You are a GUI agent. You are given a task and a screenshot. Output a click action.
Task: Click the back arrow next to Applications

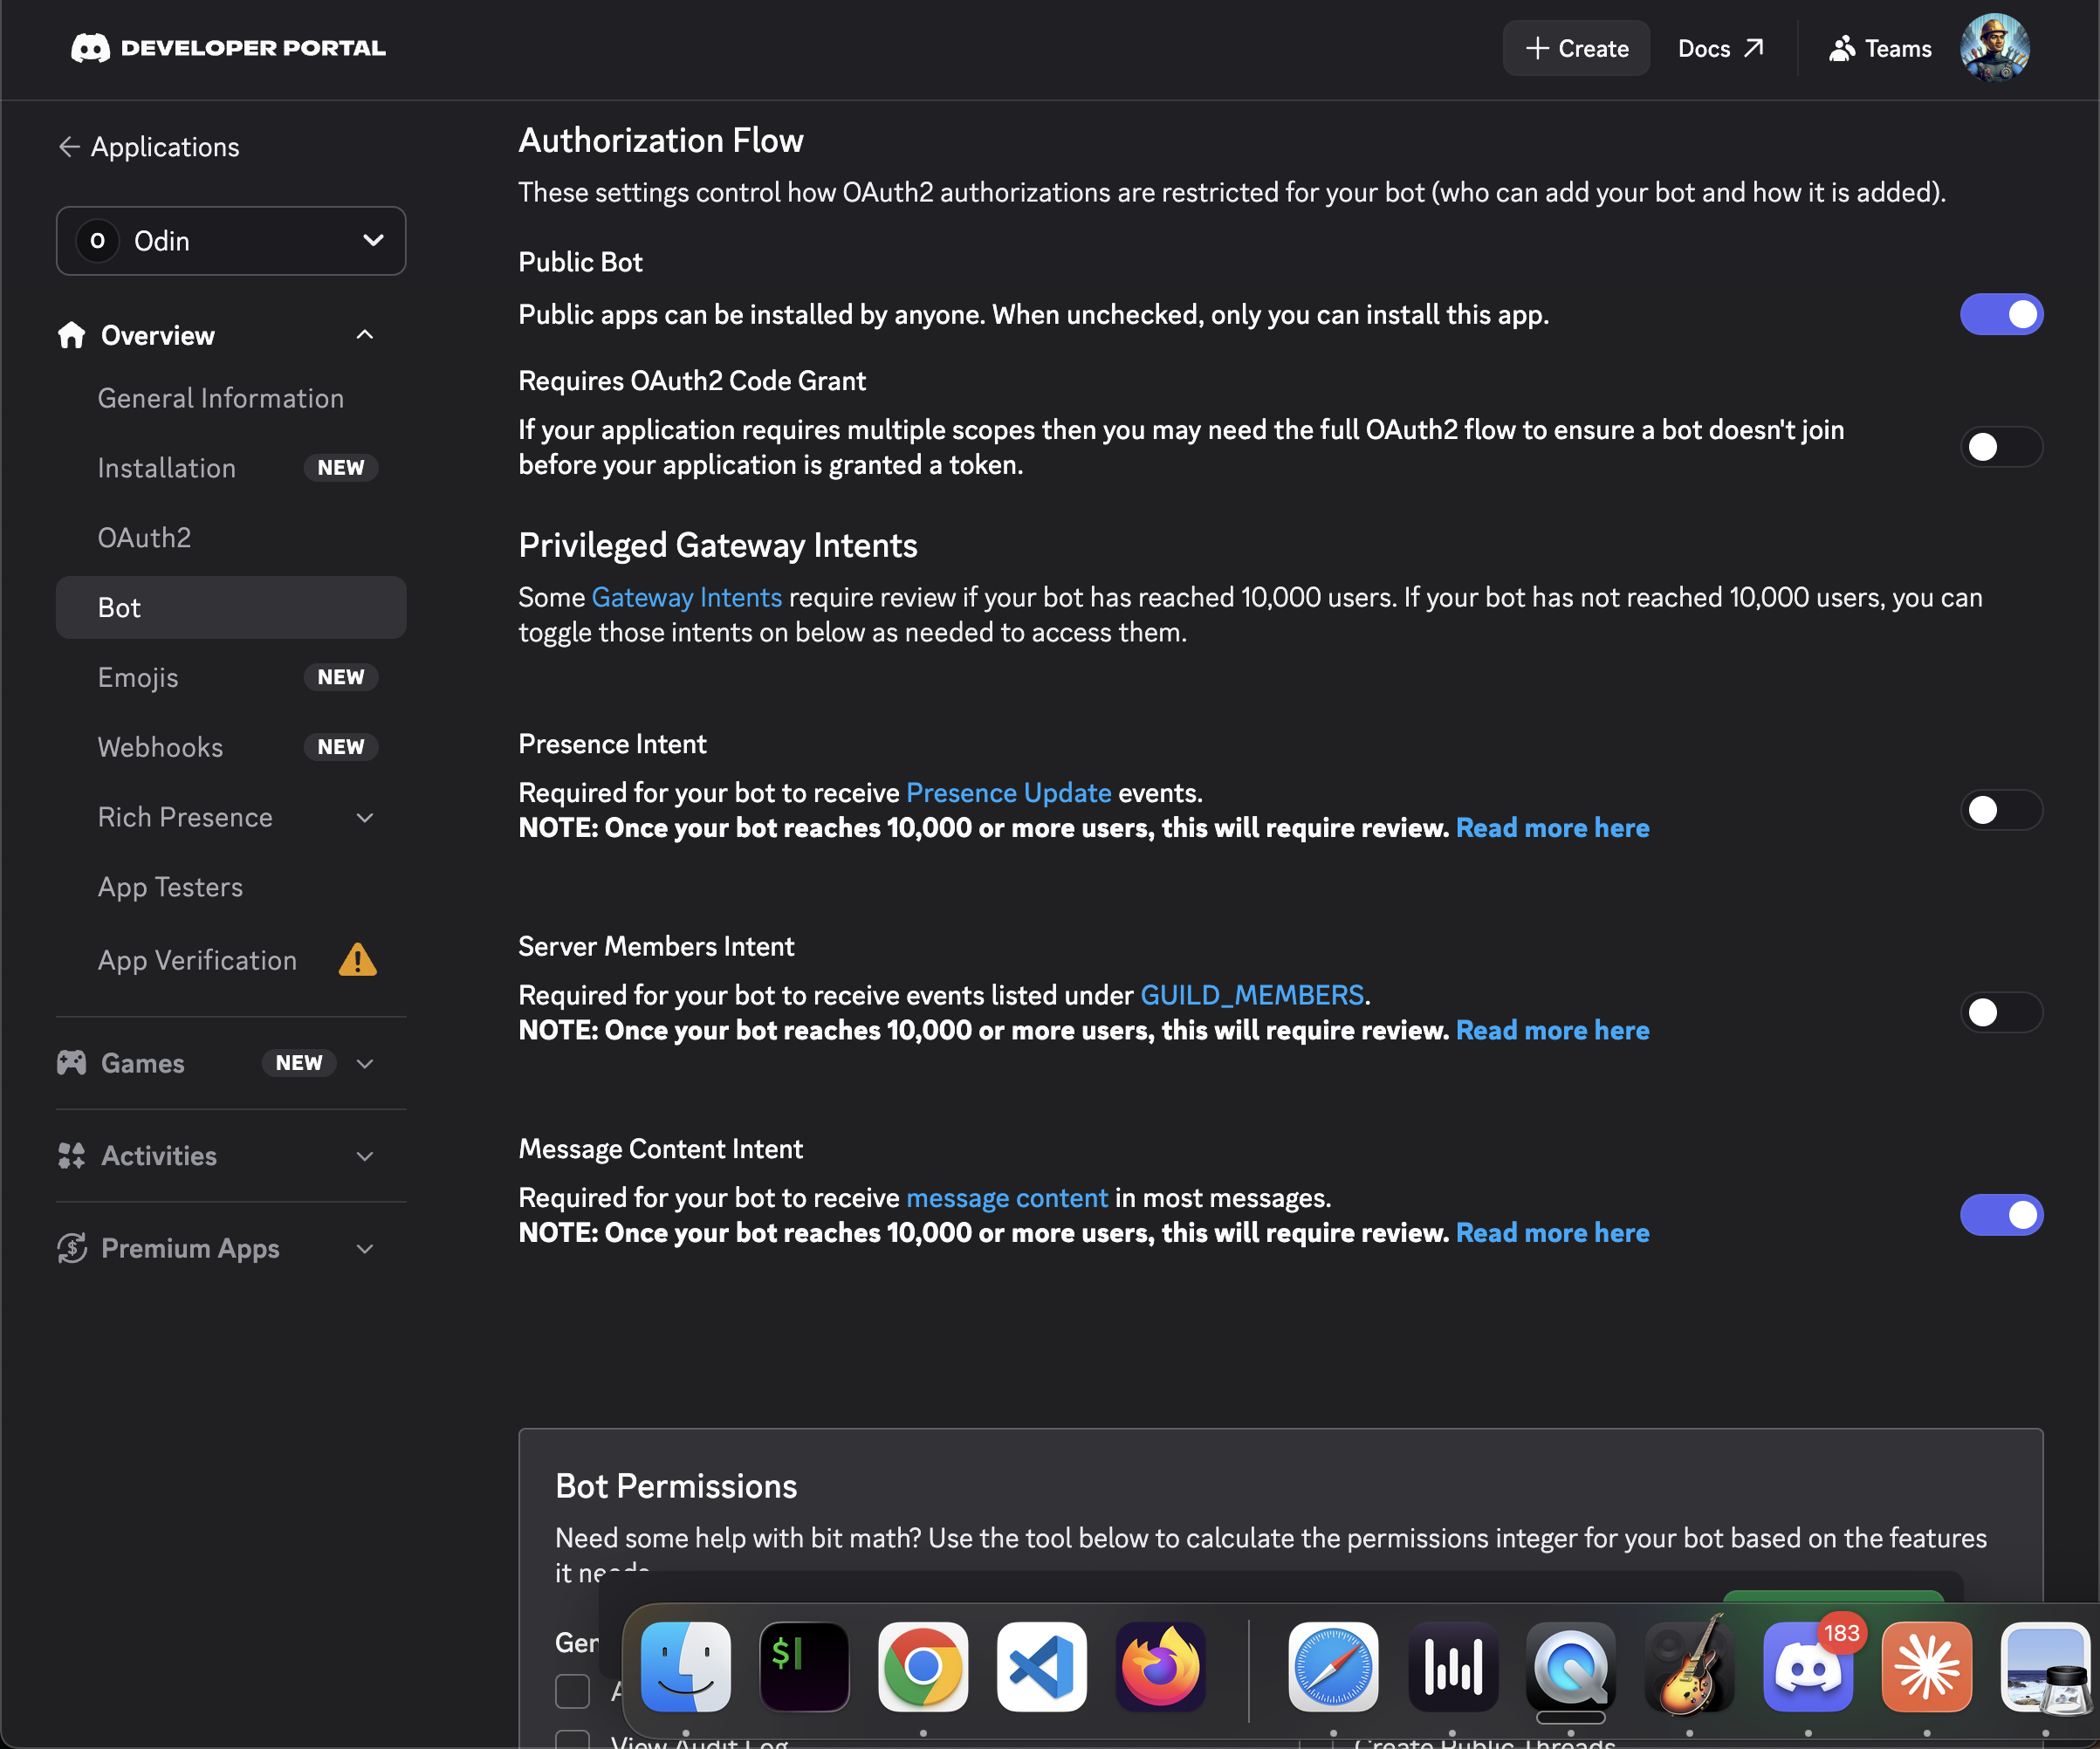click(x=69, y=147)
